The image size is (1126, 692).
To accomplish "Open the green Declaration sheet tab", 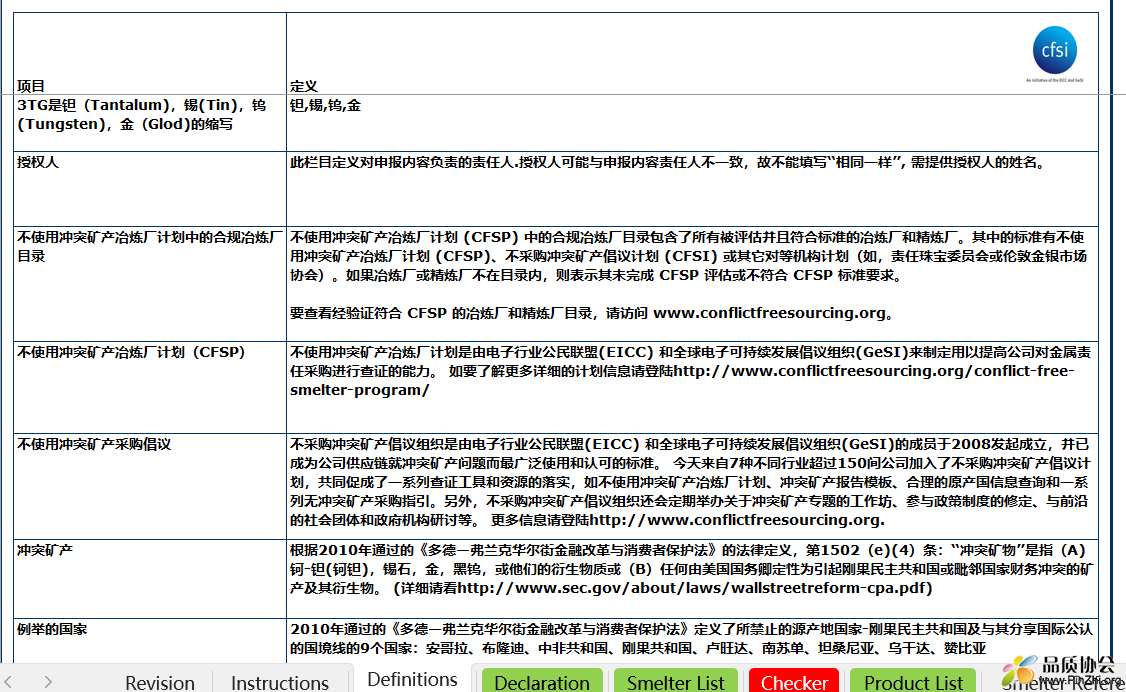I will point(541,682).
